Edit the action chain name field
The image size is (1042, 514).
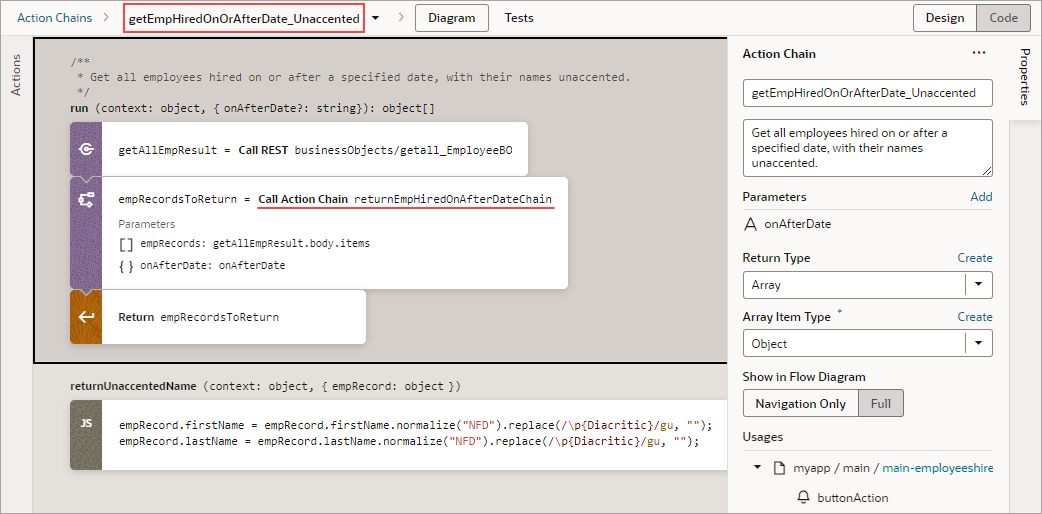click(867, 93)
